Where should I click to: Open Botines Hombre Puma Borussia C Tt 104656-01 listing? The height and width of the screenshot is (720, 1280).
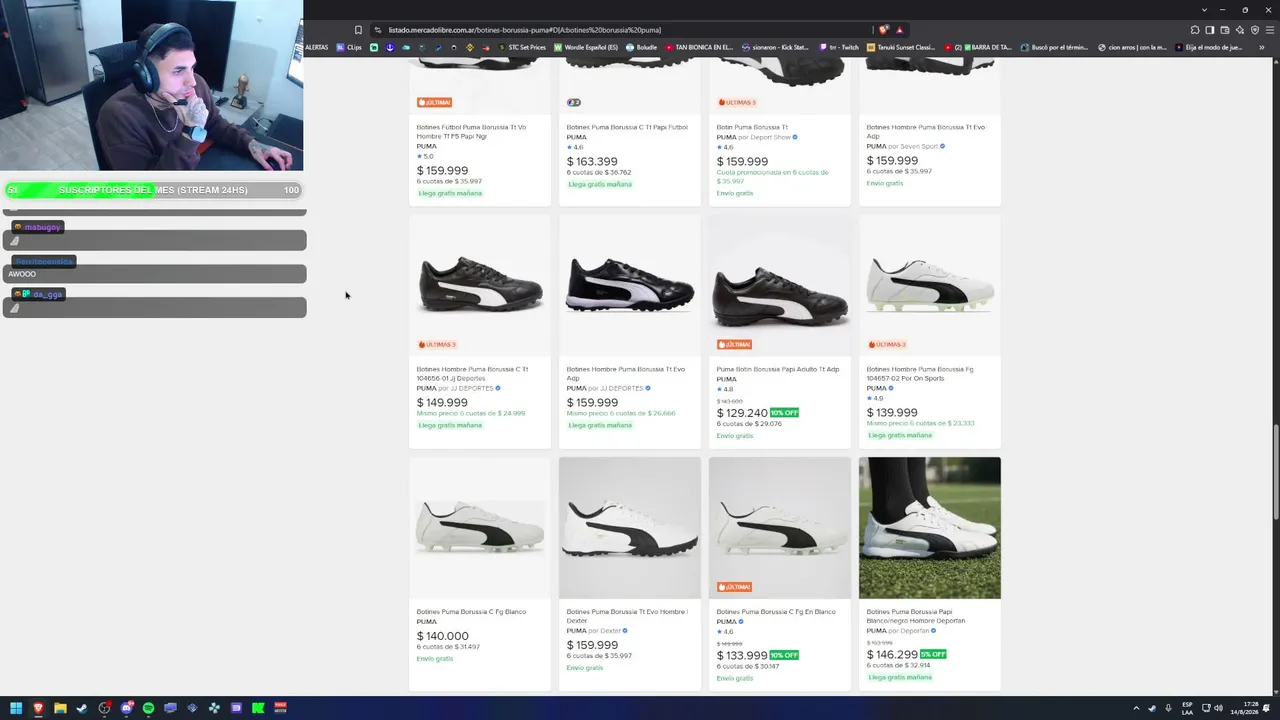(472, 374)
